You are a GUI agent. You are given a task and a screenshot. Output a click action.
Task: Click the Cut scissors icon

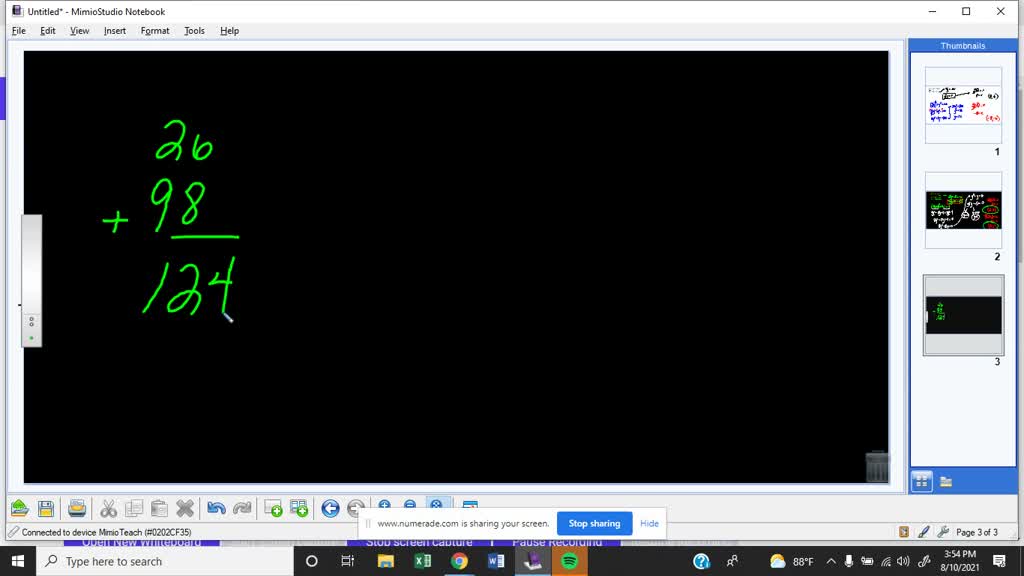point(108,508)
